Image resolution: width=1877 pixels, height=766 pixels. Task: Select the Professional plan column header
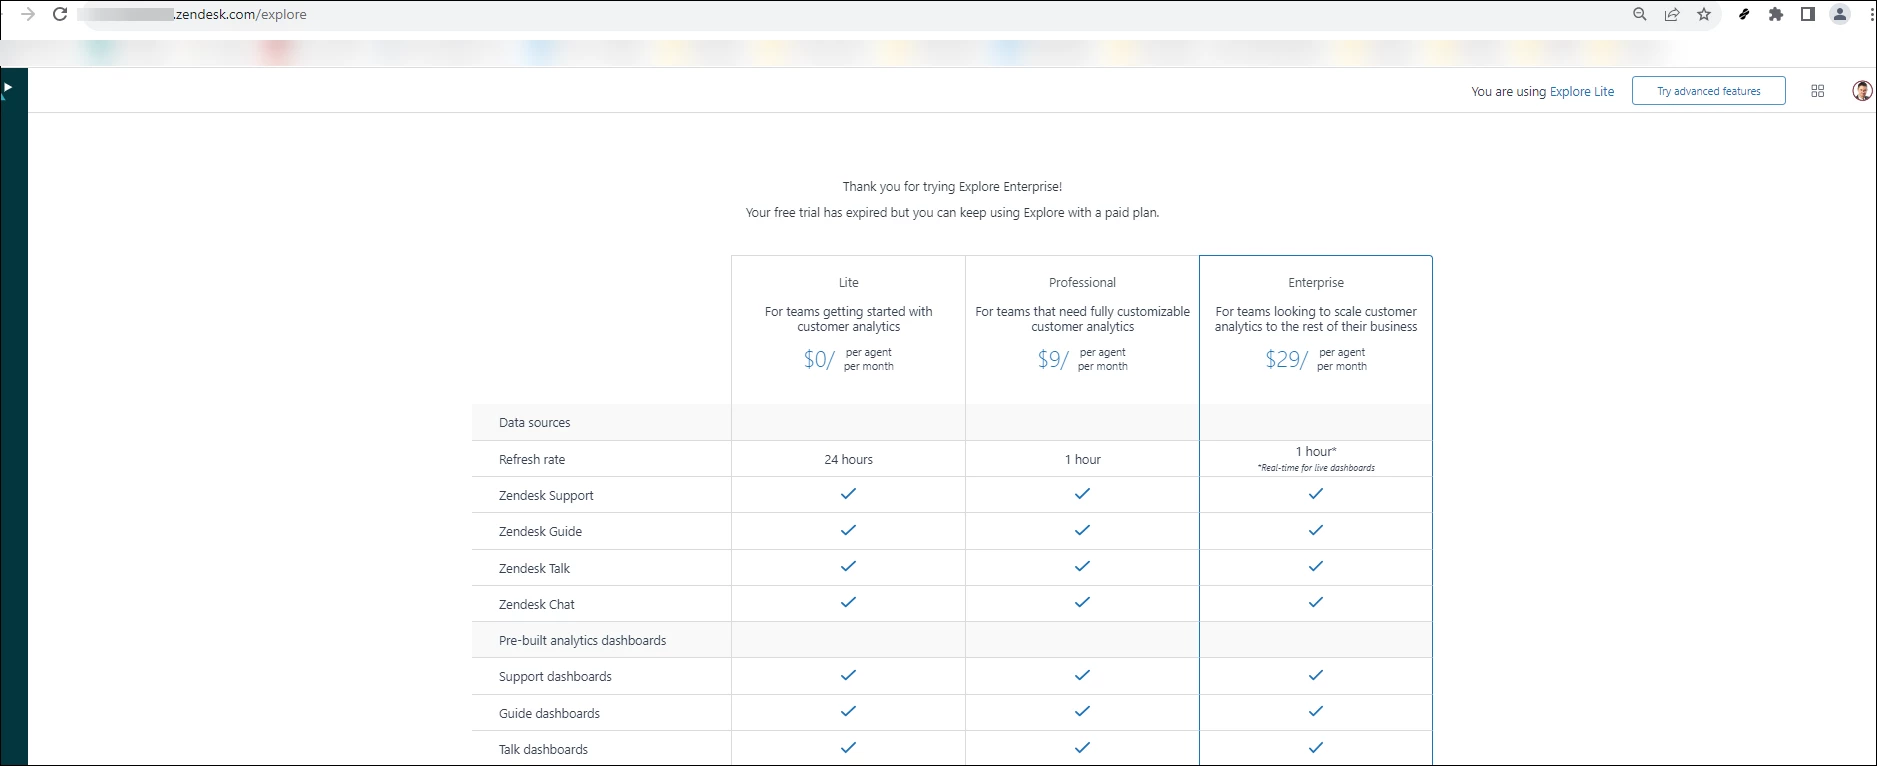tap(1082, 283)
